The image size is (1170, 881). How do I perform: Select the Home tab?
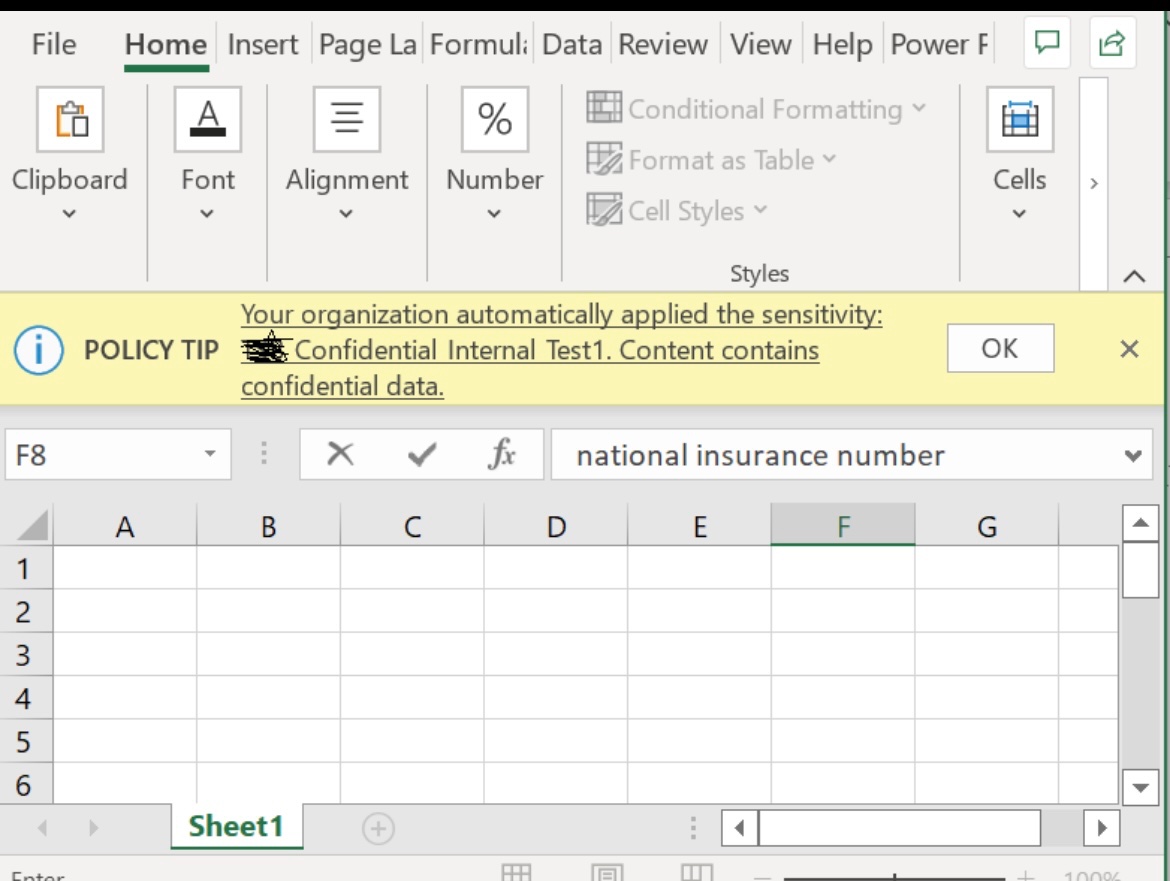point(166,44)
